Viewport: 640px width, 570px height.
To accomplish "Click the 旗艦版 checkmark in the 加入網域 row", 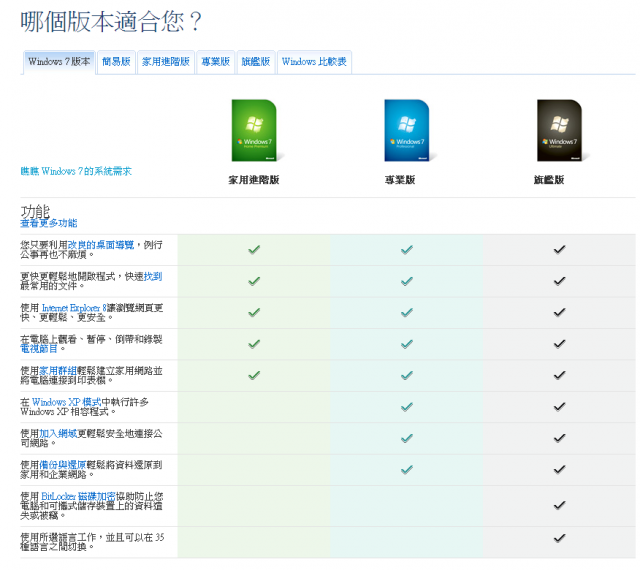I will [x=559, y=438].
